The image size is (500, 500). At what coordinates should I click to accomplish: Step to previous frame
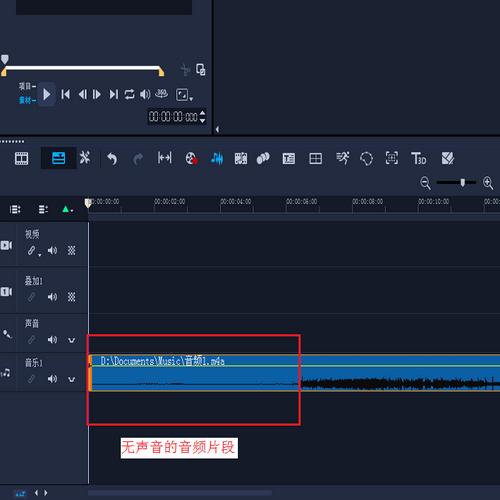coord(82,95)
